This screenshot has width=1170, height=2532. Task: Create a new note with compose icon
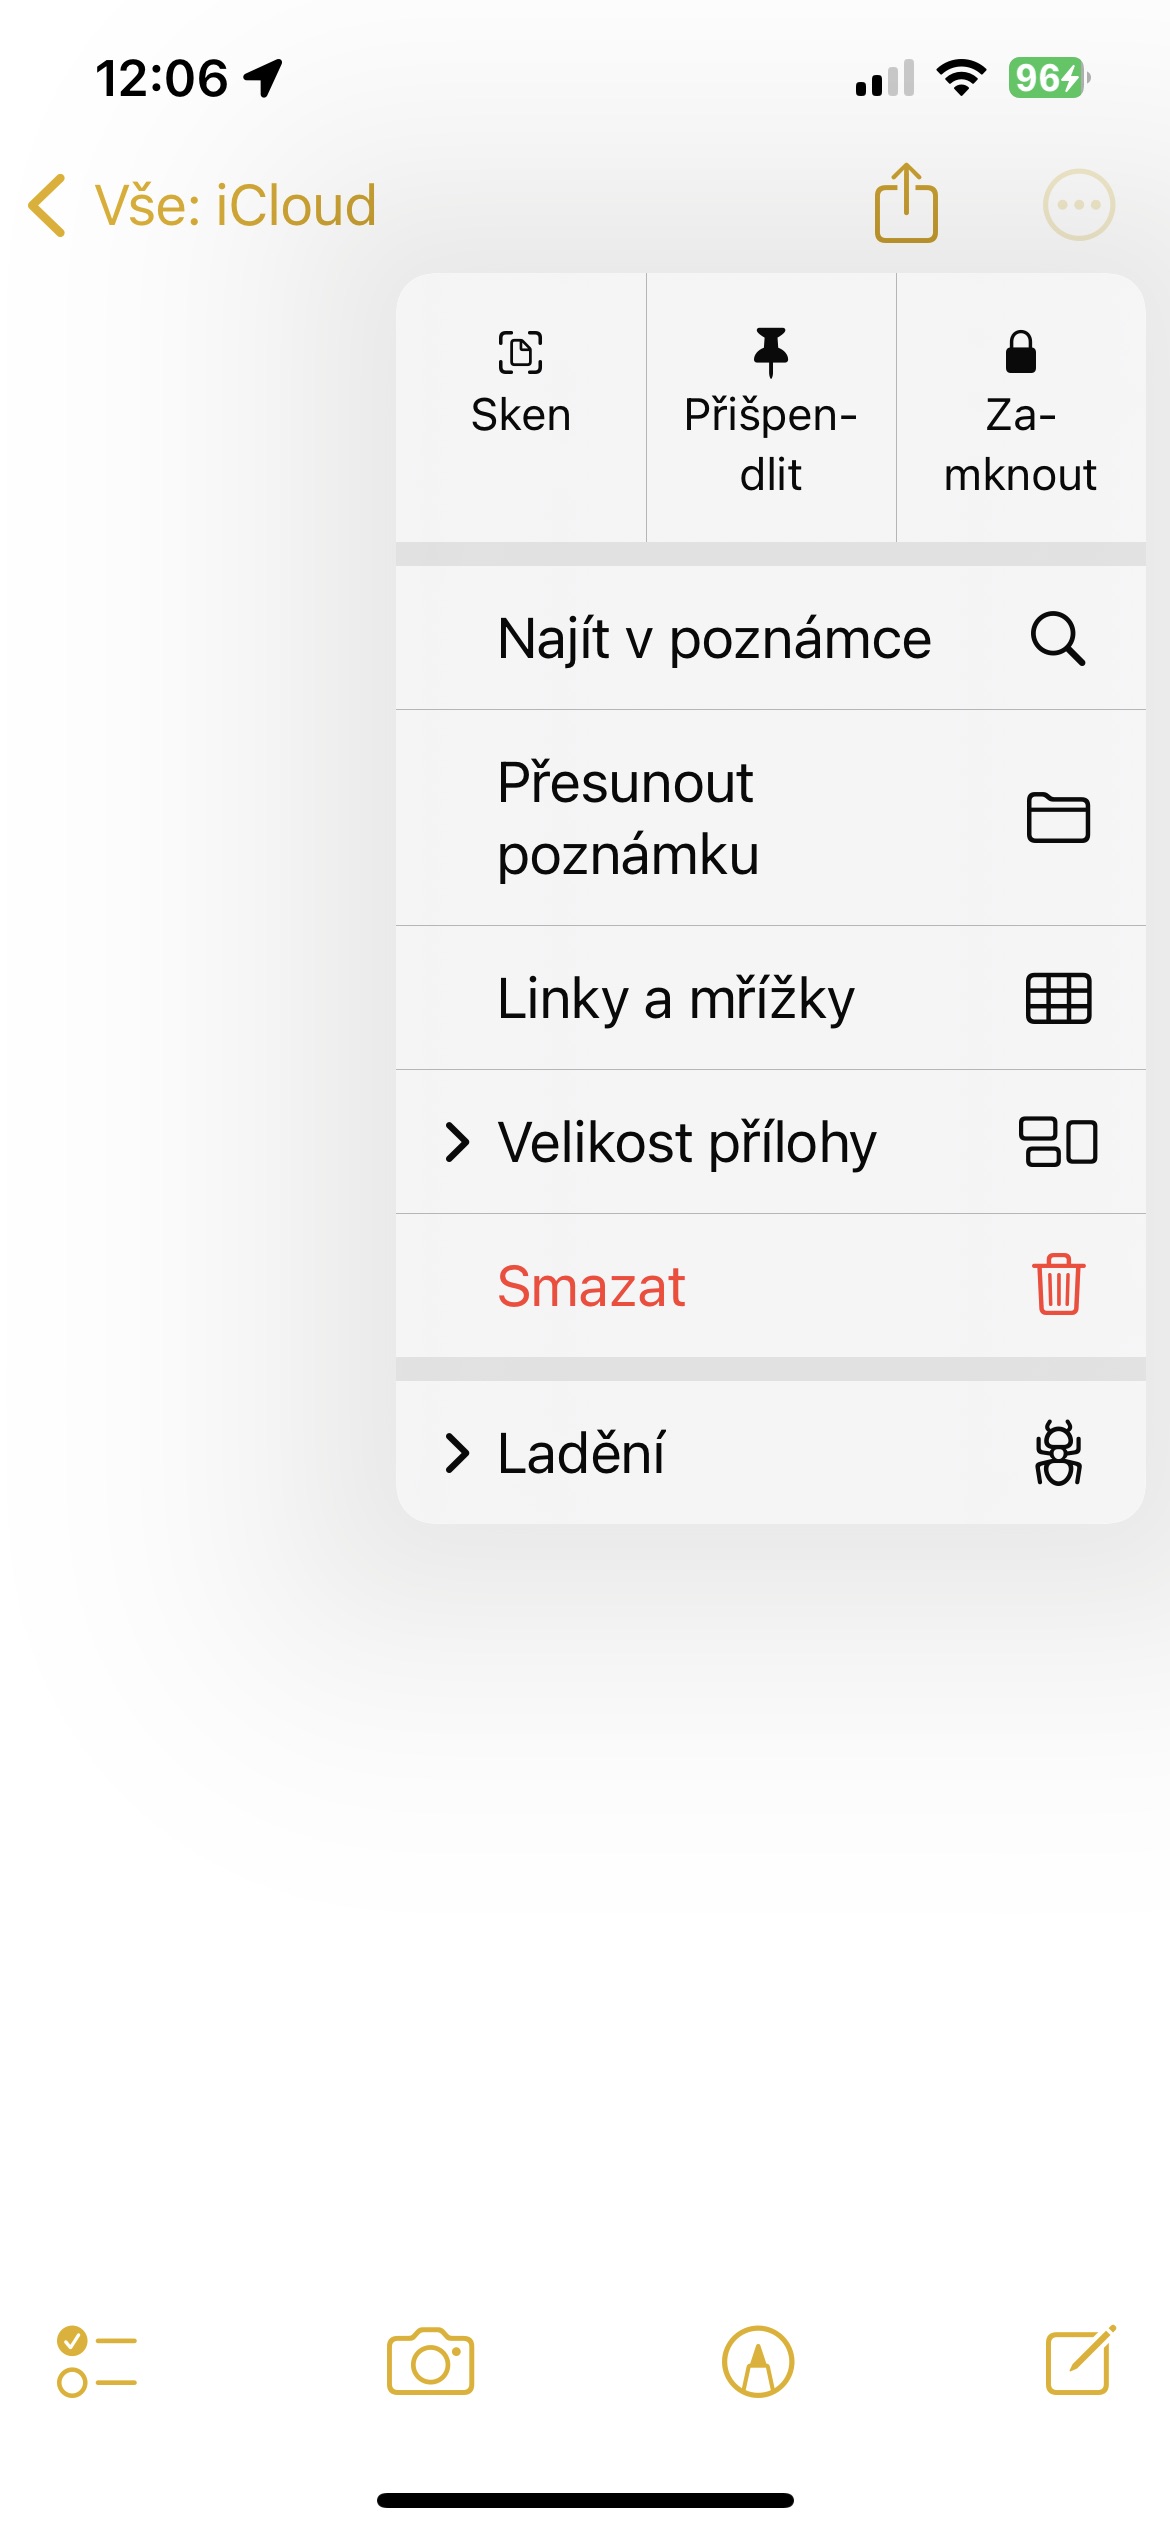point(1080,2360)
